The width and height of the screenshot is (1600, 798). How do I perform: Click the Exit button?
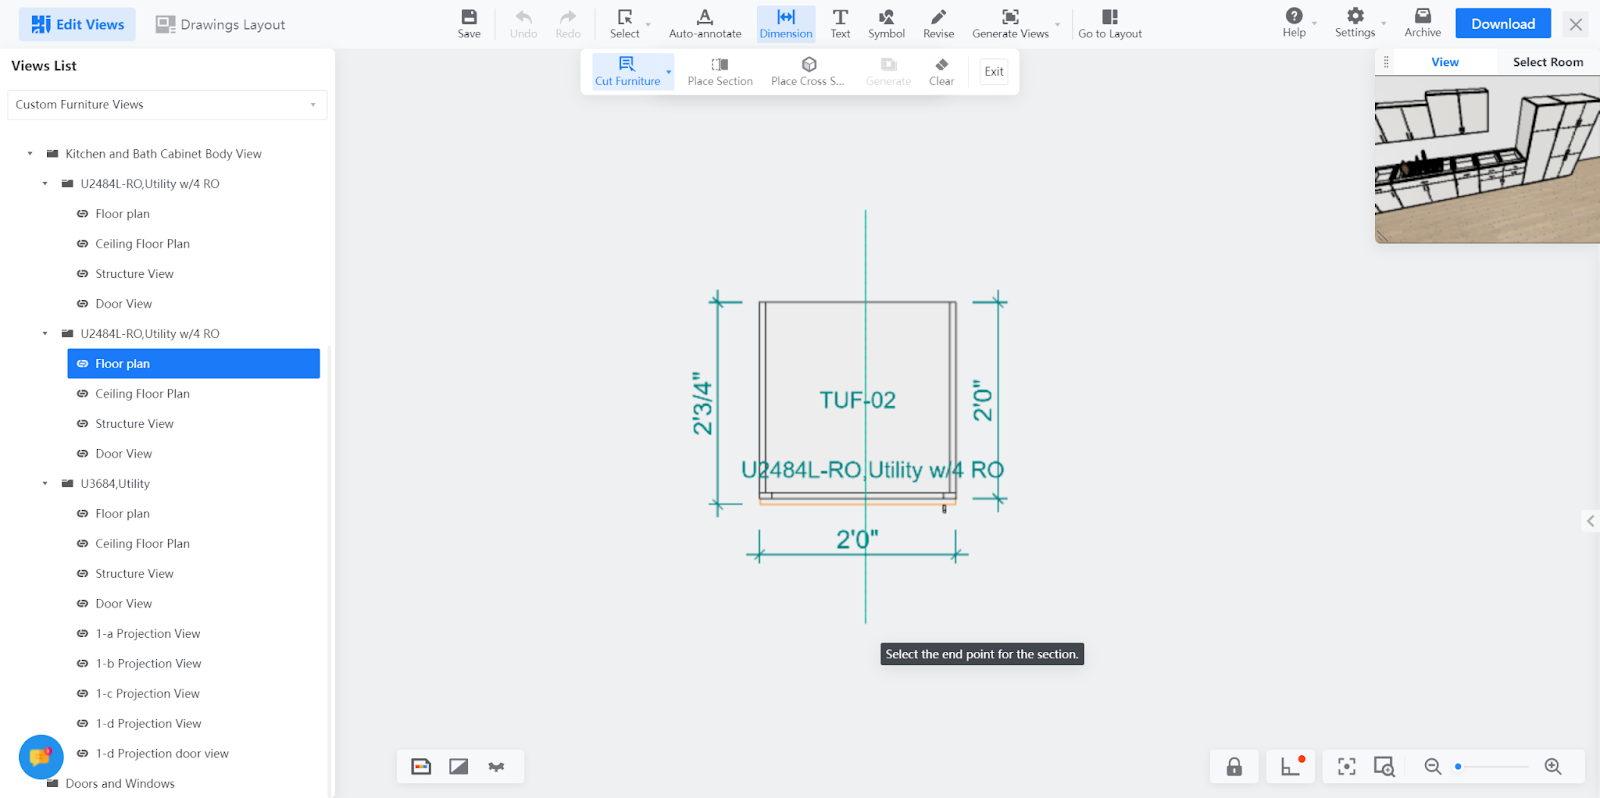pyautogui.click(x=994, y=72)
